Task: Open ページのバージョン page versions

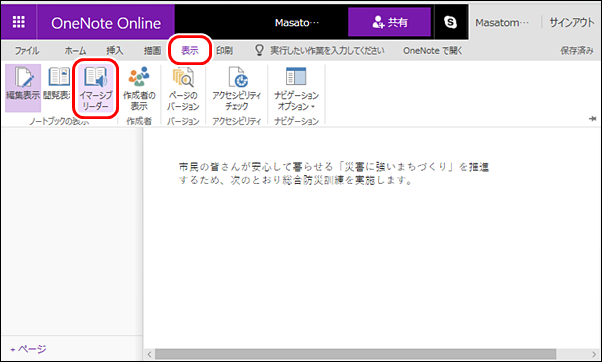Action: 183,88
